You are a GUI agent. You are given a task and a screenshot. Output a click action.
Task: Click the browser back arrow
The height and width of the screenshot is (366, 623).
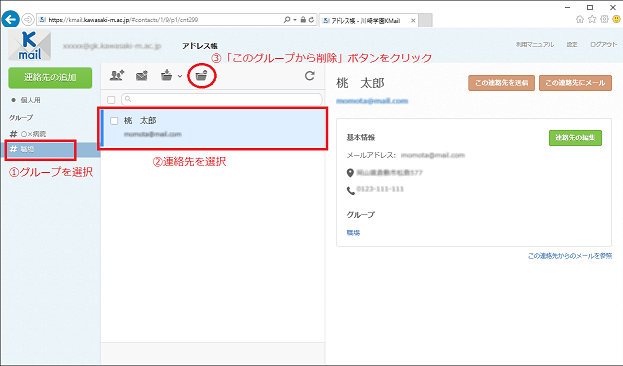(10, 19)
